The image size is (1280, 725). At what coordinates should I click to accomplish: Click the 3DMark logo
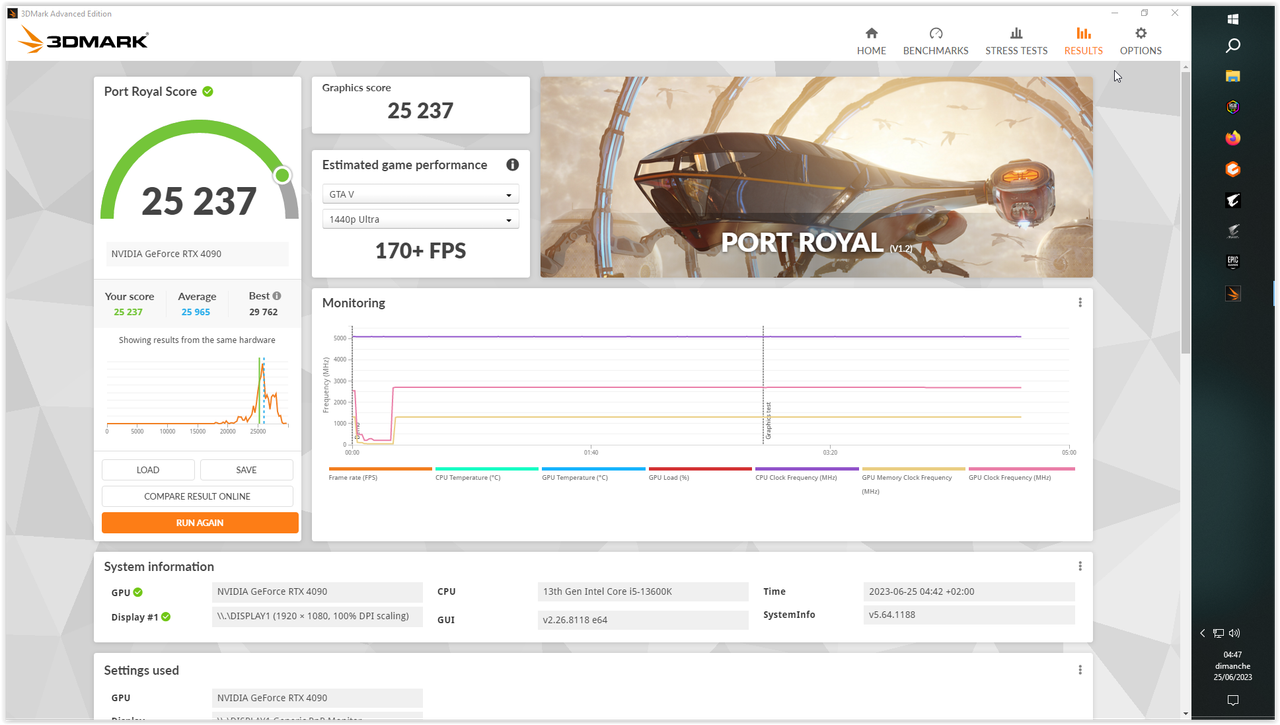coord(83,40)
